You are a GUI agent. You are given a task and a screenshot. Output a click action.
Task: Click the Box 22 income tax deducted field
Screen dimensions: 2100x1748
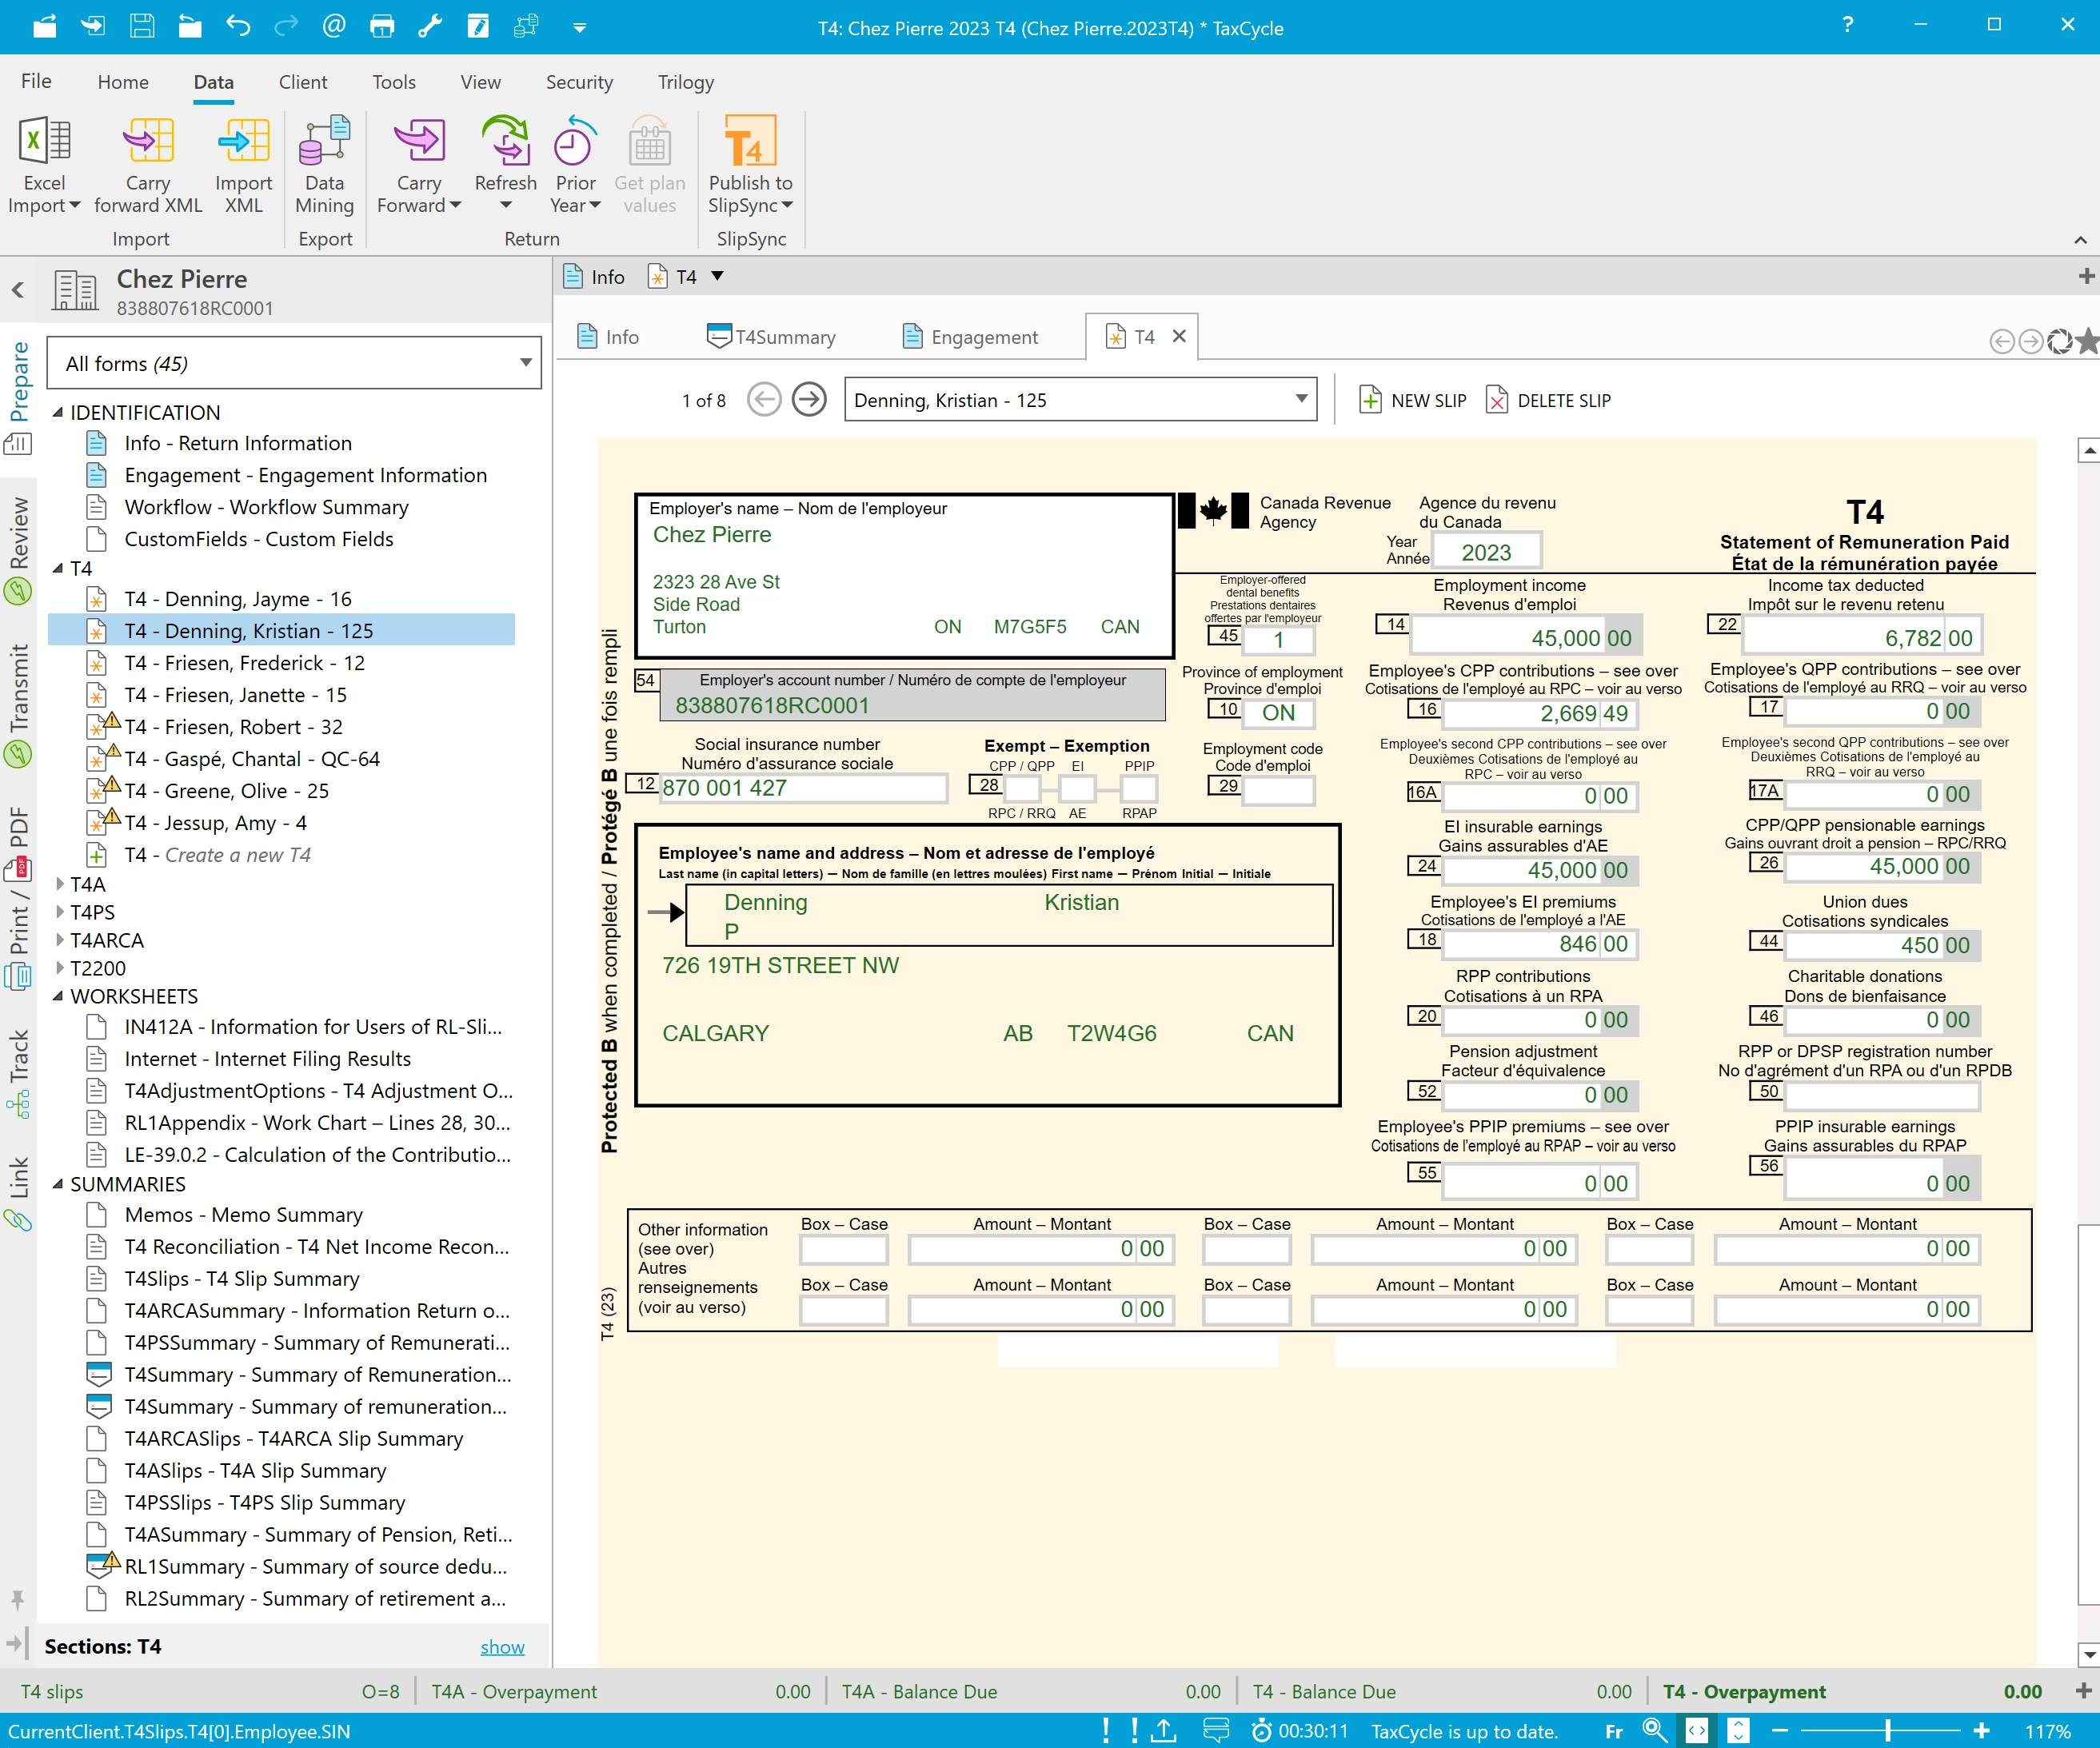[x=1862, y=637]
